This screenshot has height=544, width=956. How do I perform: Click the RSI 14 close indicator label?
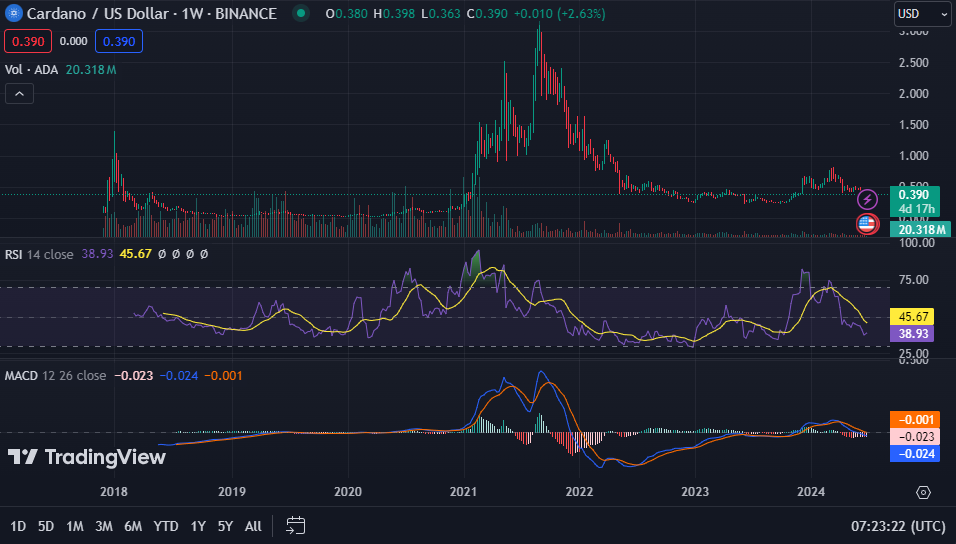[39, 254]
